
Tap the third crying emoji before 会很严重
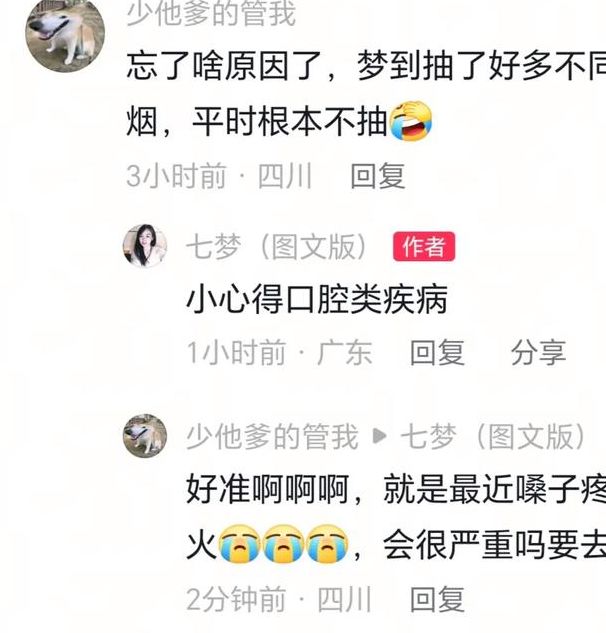tap(327, 544)
